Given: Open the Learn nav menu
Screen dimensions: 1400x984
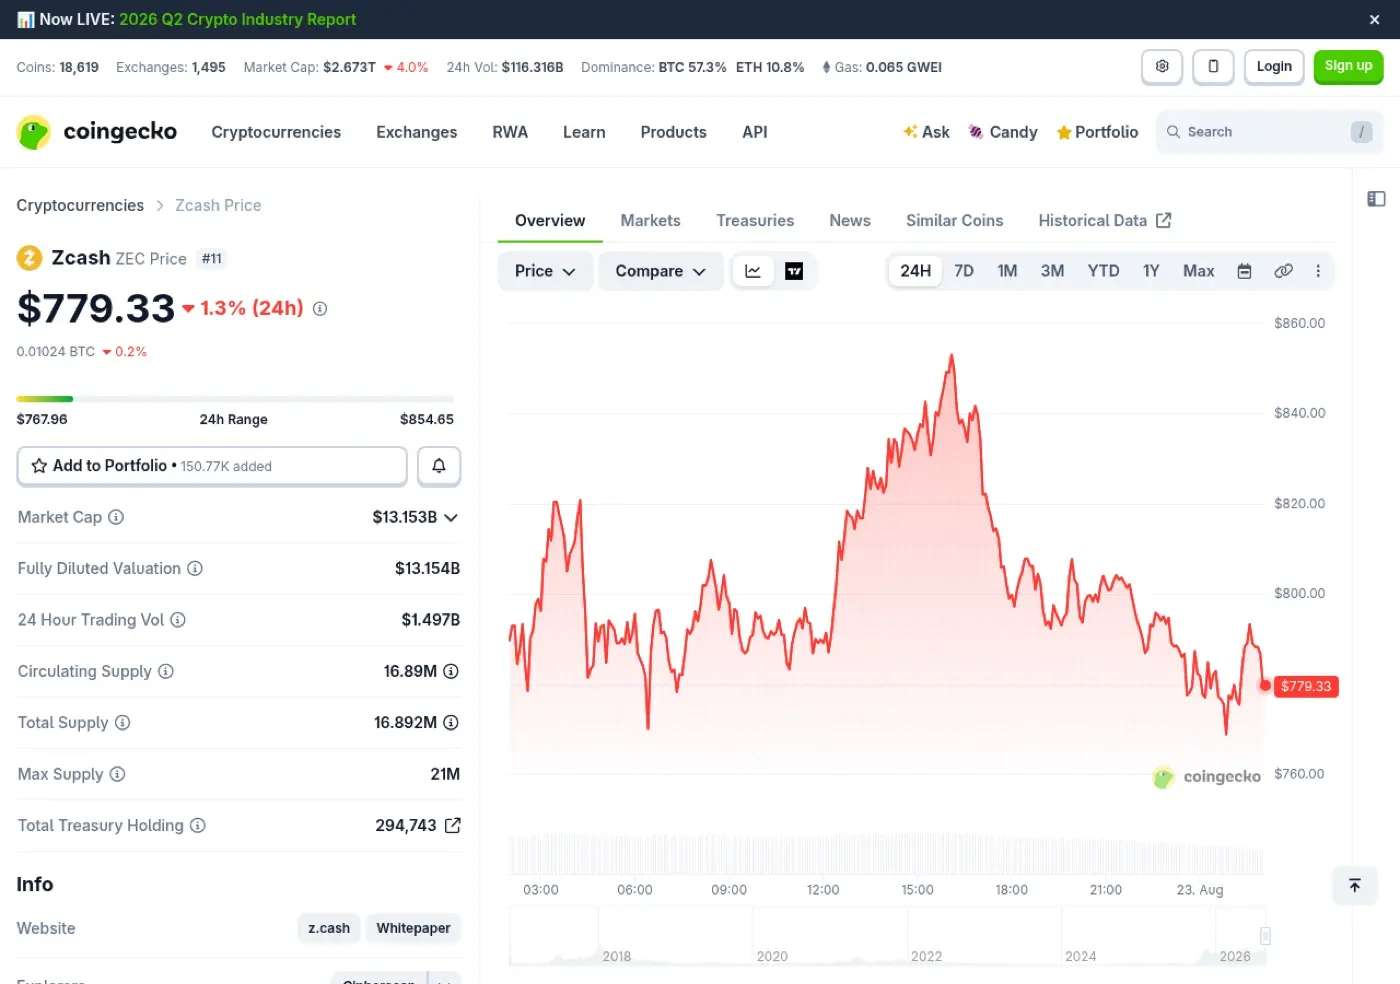Looking at the screenshot, I should click(x=584, y=132).
